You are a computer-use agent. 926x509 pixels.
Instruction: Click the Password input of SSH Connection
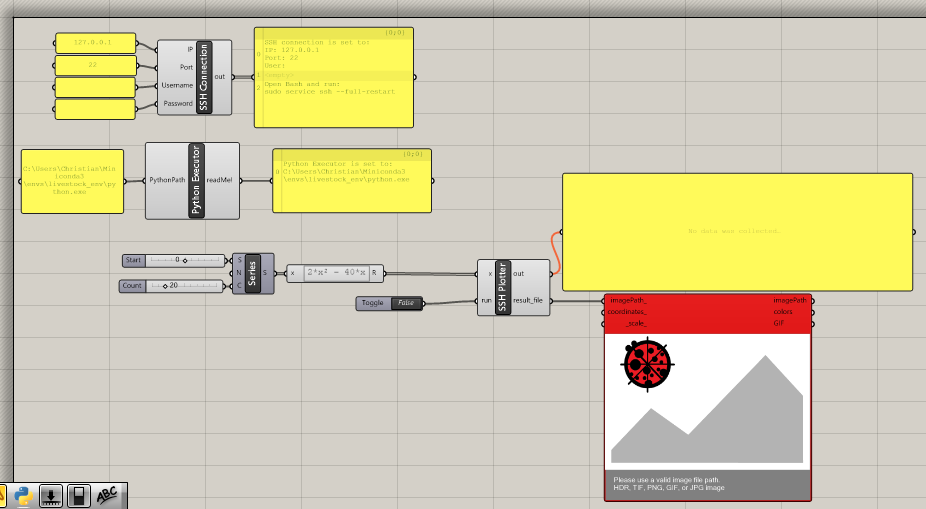[178, 103]
